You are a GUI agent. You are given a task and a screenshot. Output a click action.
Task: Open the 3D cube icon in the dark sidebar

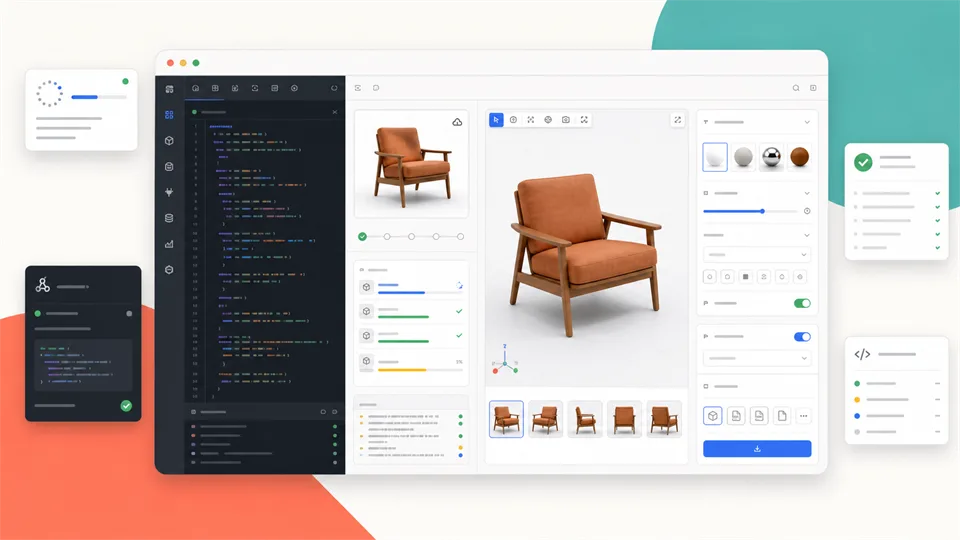coord(169,140)
